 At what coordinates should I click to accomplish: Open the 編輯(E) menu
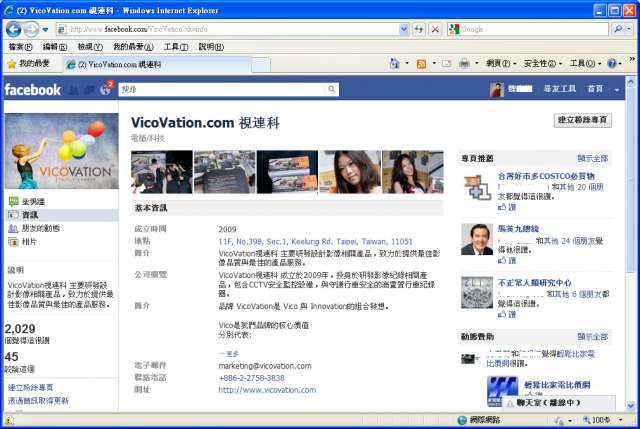(x=55, y=47)
